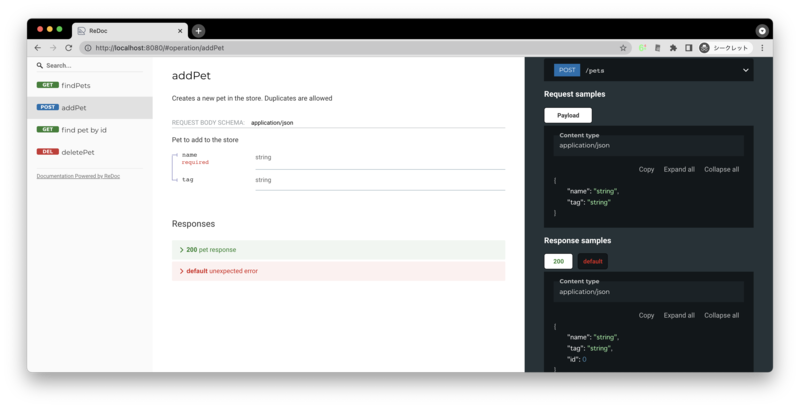
Task: Expand the 200 pet response section
Action: click(x=338, y=250)
